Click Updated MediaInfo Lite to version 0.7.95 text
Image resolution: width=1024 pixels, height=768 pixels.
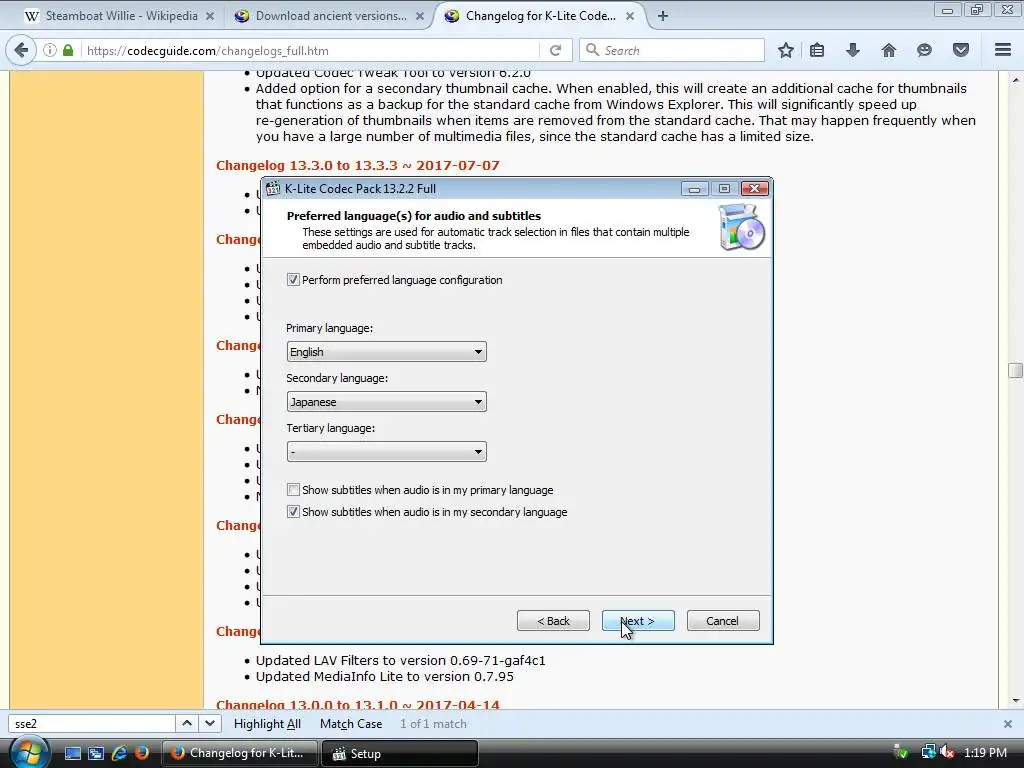point(385,677)
